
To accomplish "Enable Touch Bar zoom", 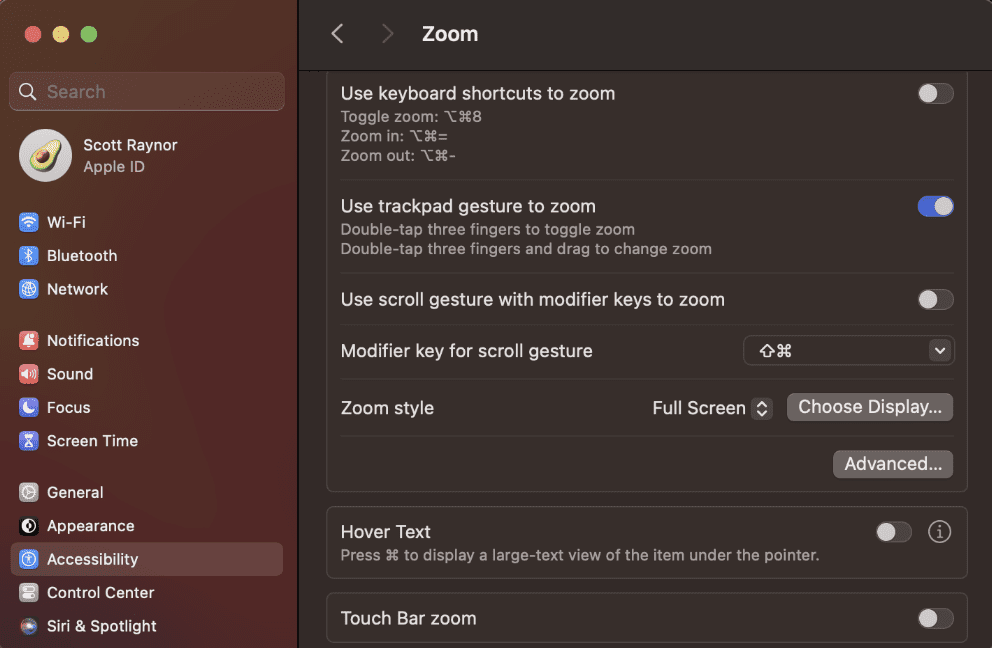I will pyautogui.click(x=935, y=618).
